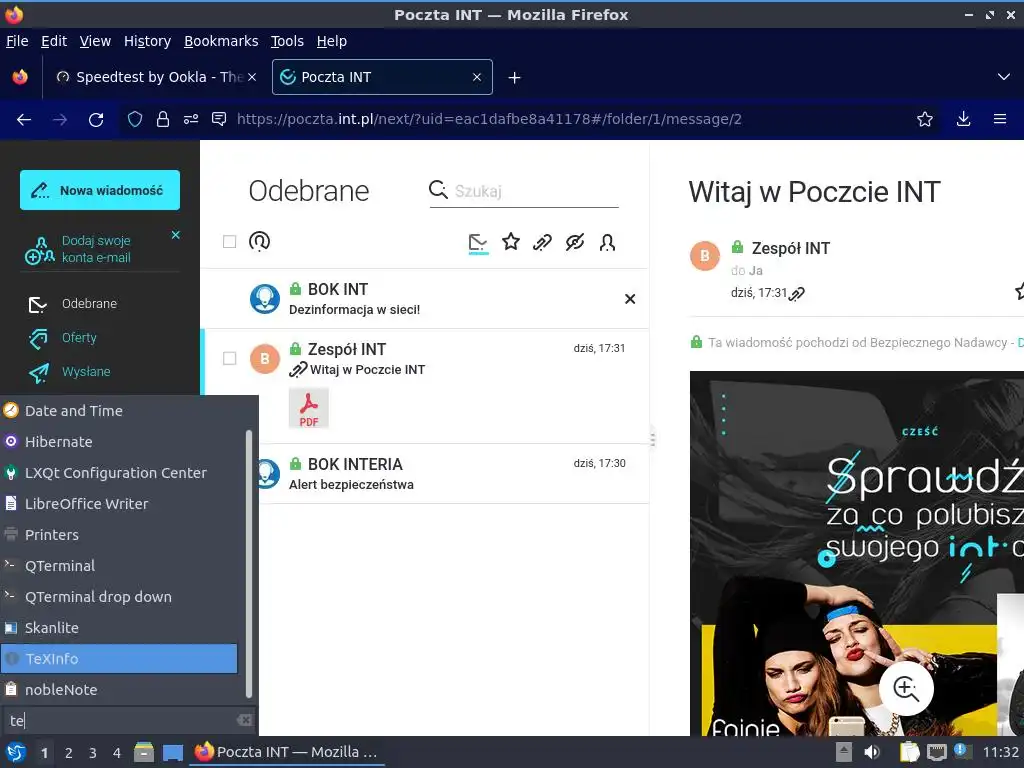This screenshot has height=768, width=1024.
Task: Bookmark this page with the star icon
Action: tap(925, 119)
